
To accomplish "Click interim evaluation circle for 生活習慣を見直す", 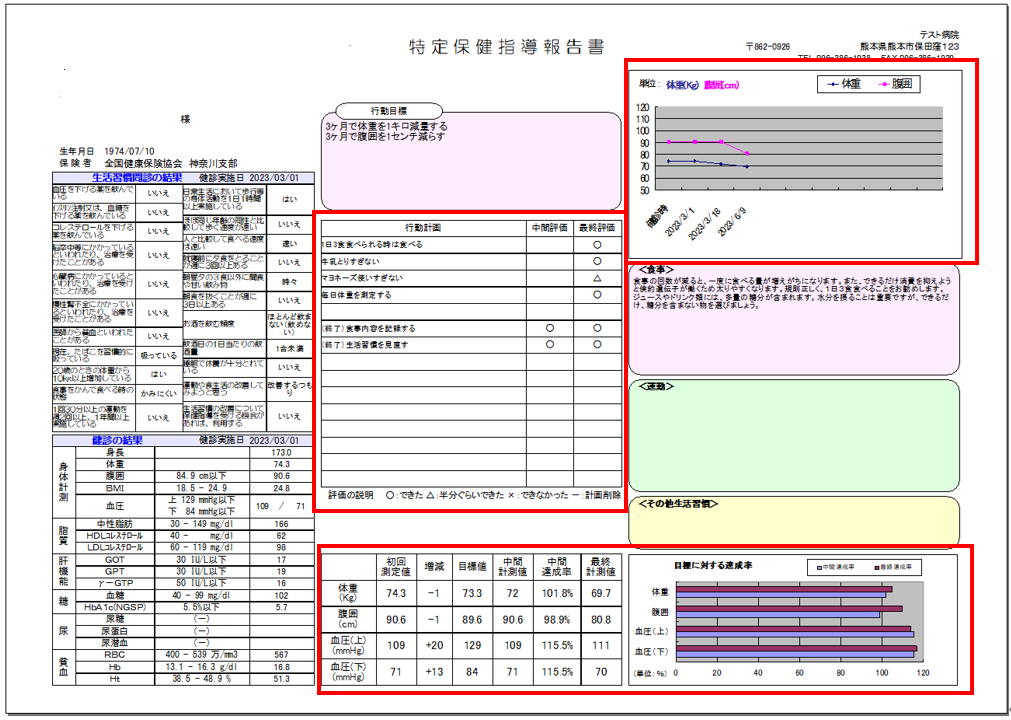I will 549,345.
